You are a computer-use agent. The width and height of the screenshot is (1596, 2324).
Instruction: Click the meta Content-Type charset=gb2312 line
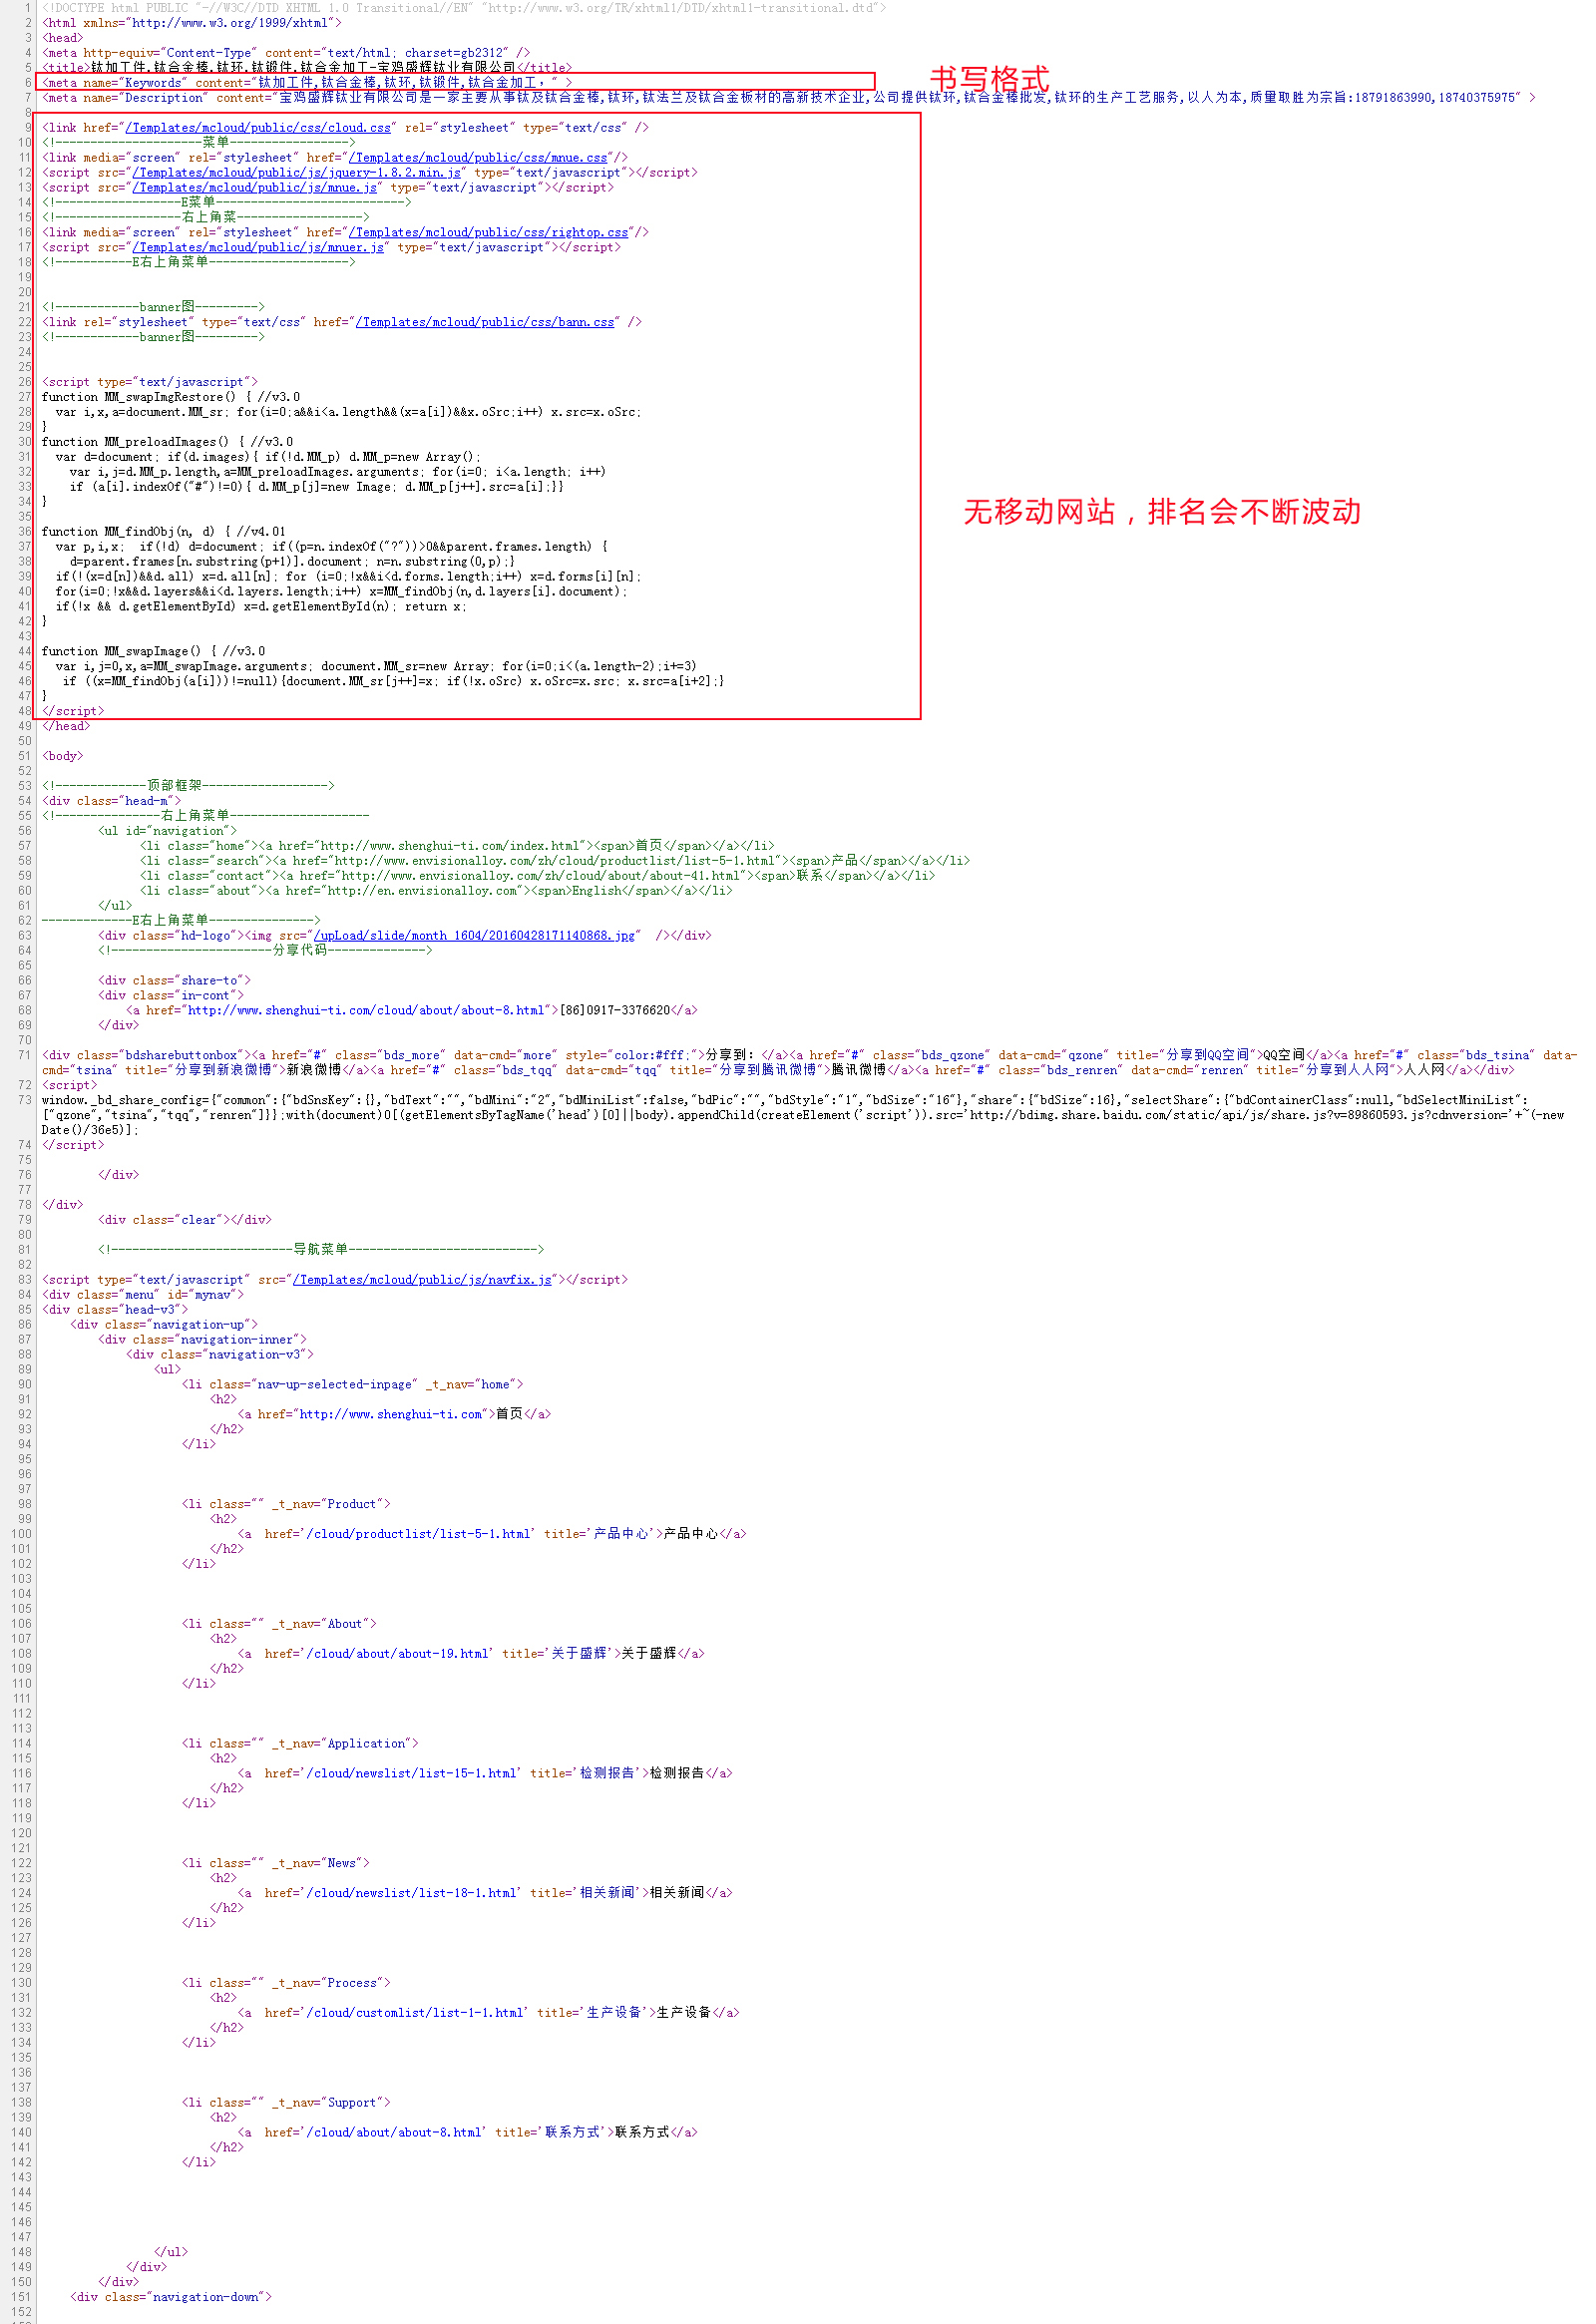pos(286,53)
